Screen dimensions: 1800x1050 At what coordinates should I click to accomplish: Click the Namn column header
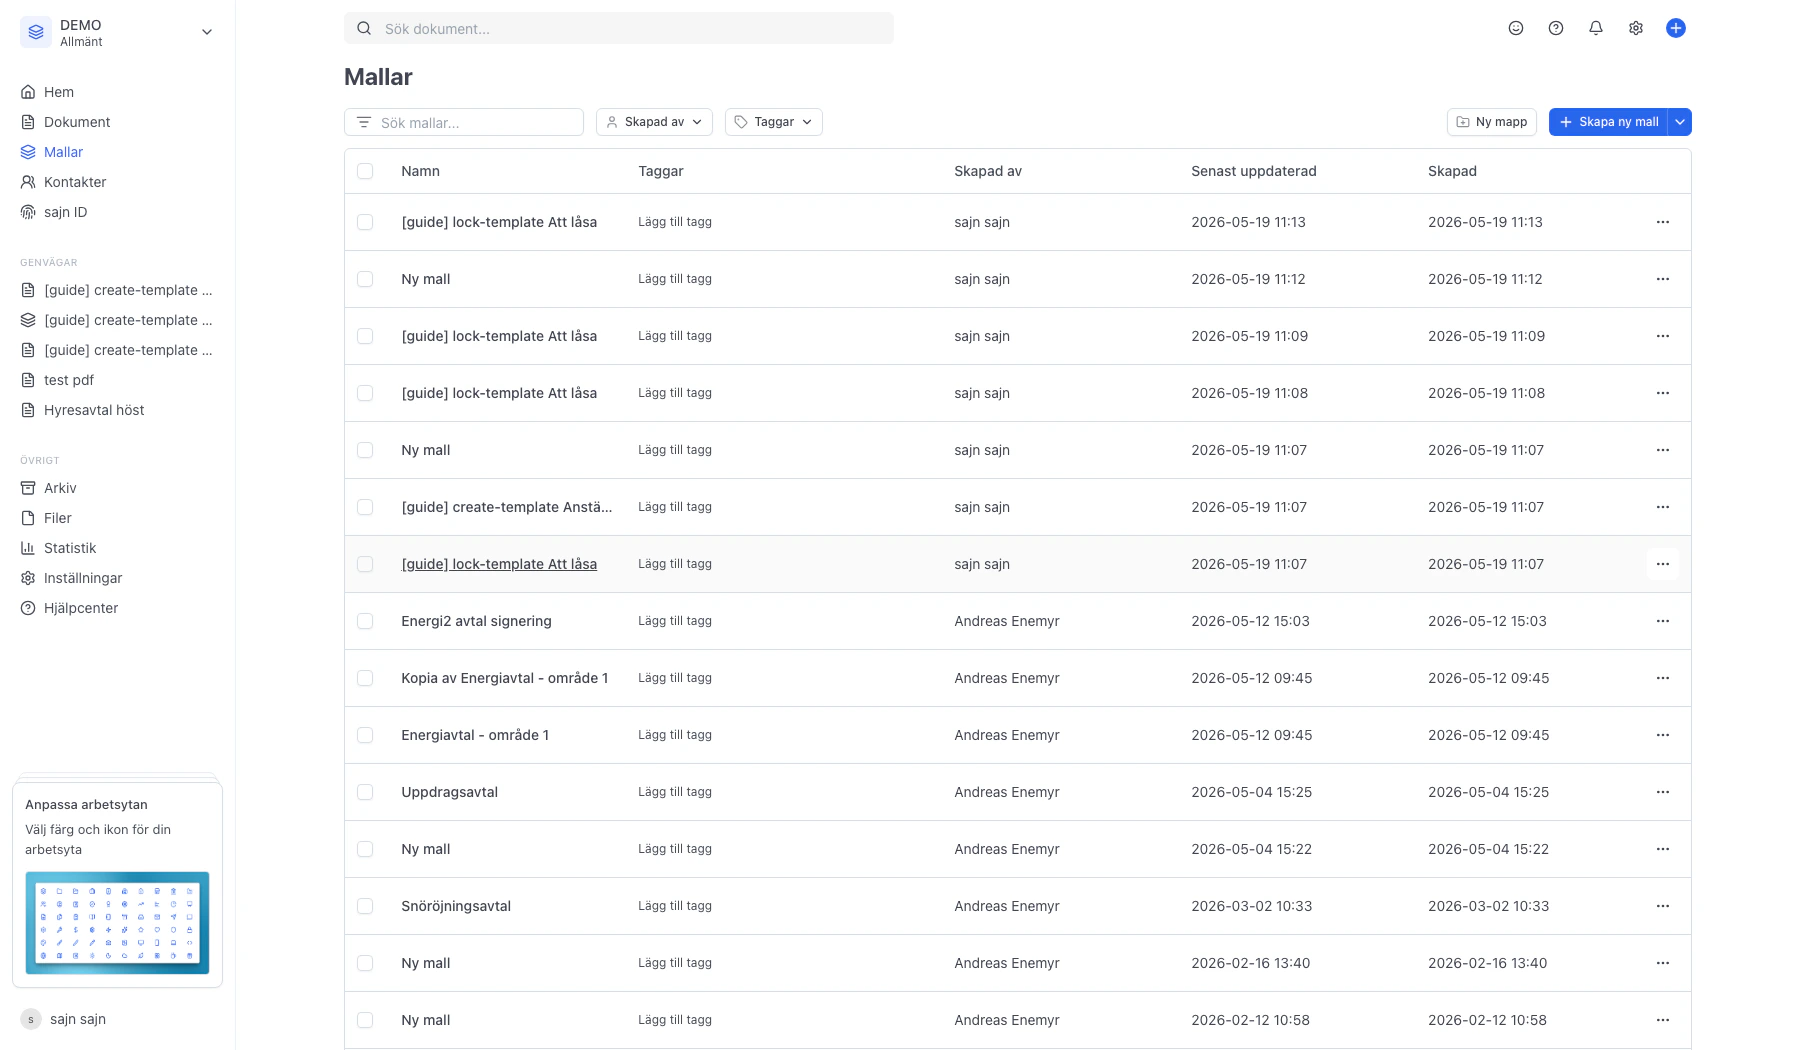420,171
